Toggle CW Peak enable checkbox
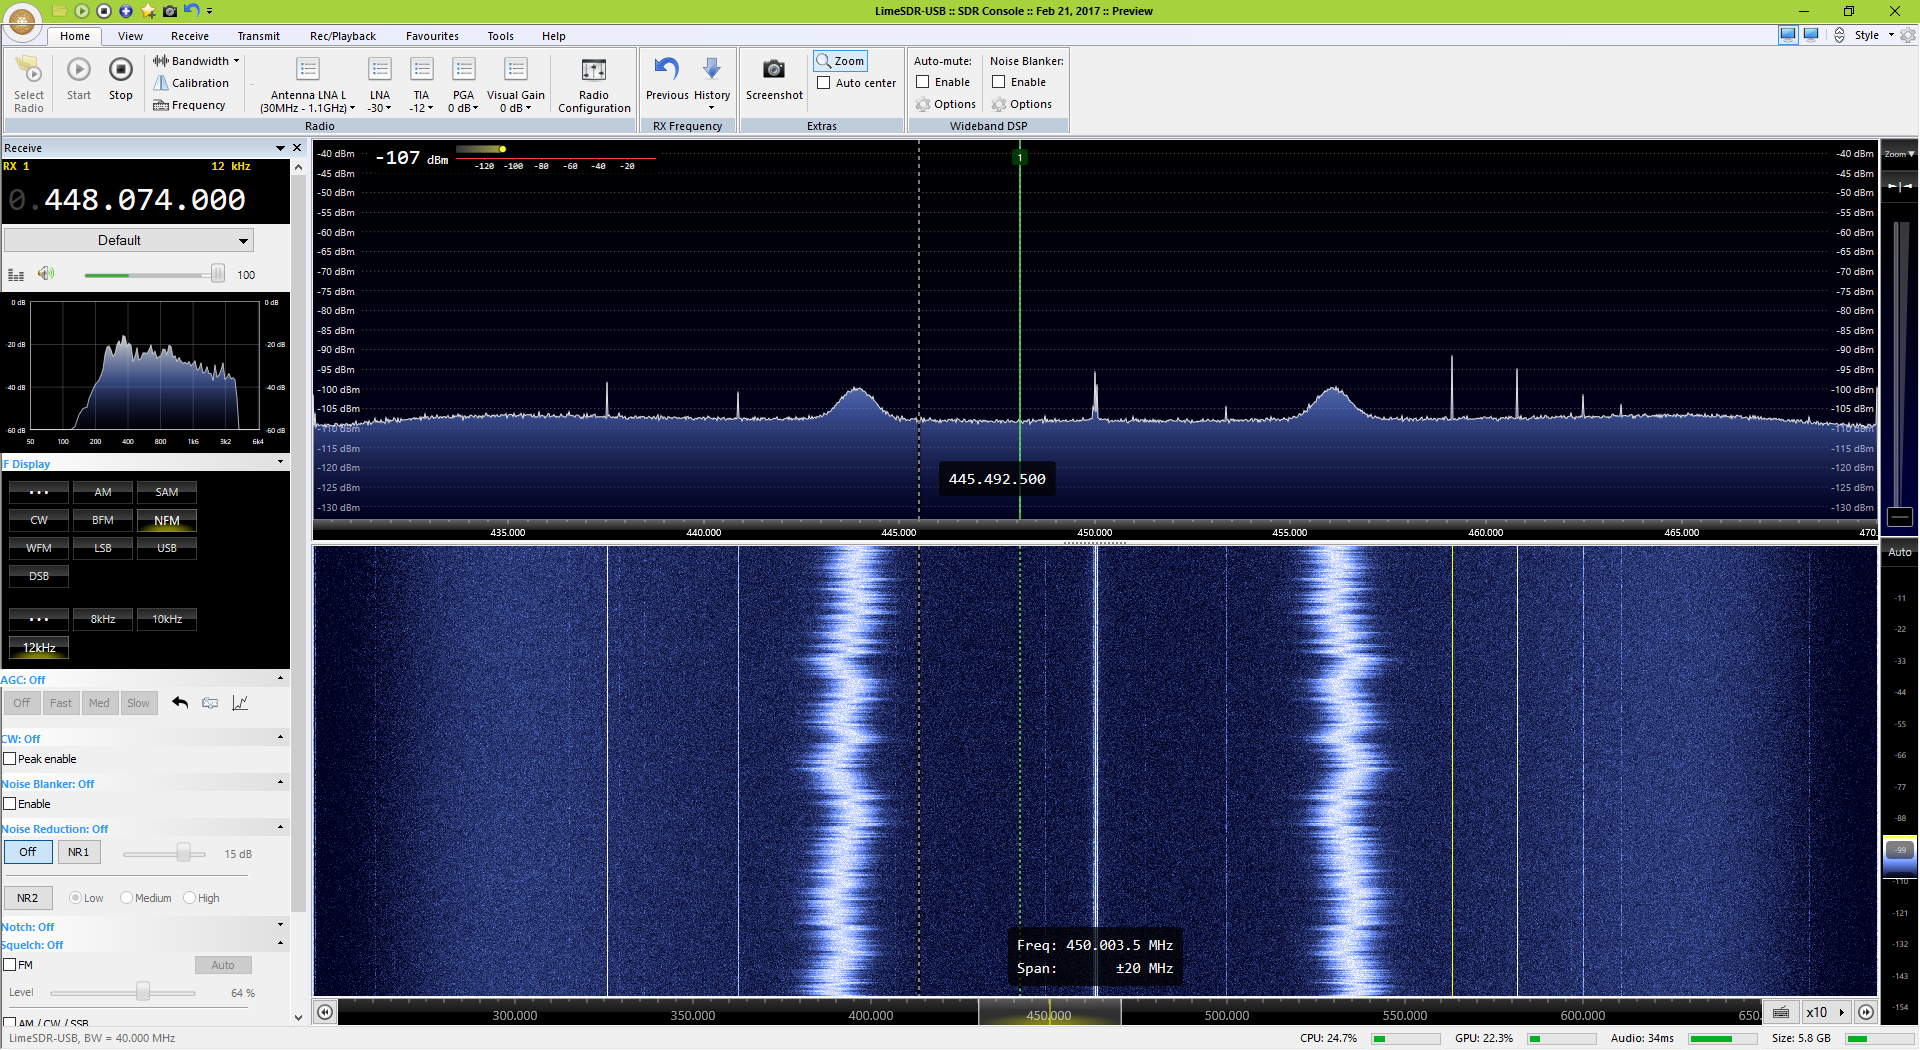The width and height of the screenshot is (1920, 1050). pos(10,759)
